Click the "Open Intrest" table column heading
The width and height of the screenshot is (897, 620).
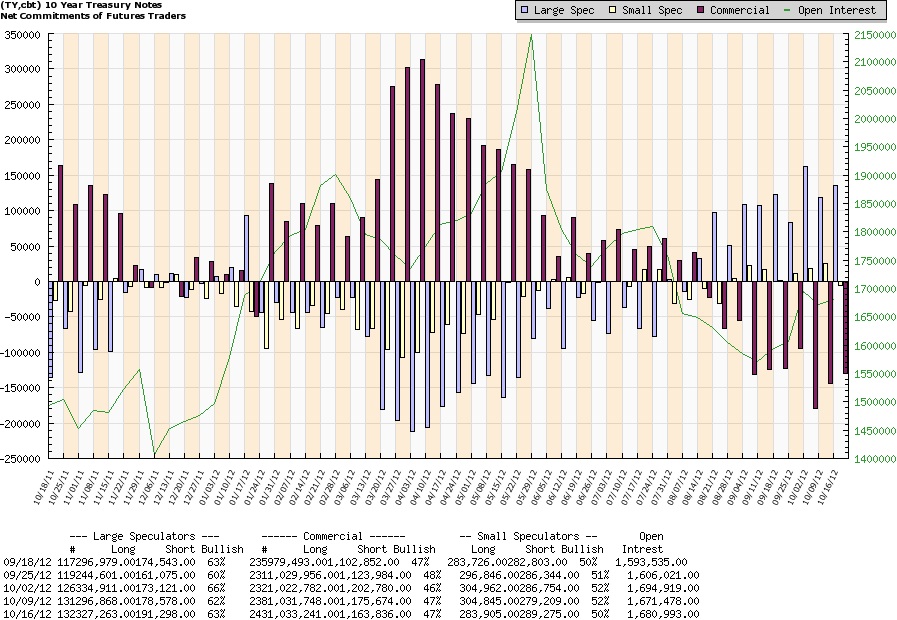click(x=644, y=543)
